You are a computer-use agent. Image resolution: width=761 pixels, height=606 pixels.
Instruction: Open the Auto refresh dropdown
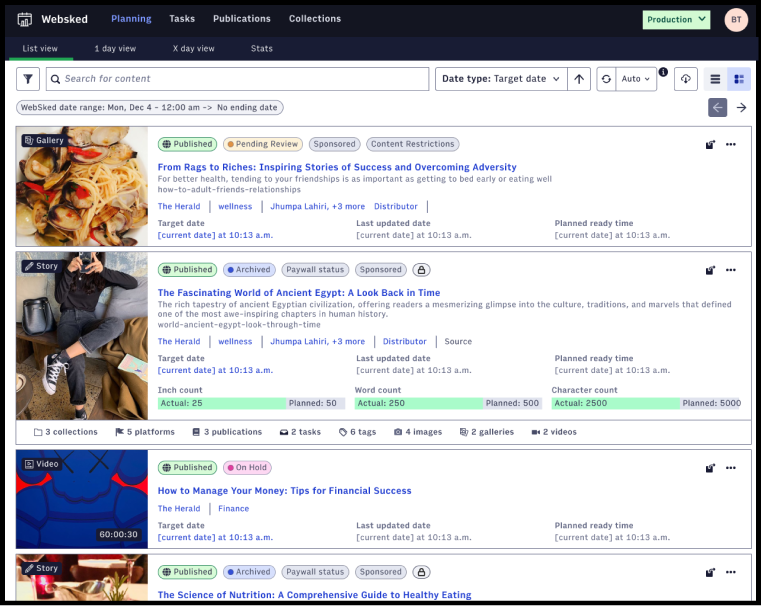(x=636, y=79)
